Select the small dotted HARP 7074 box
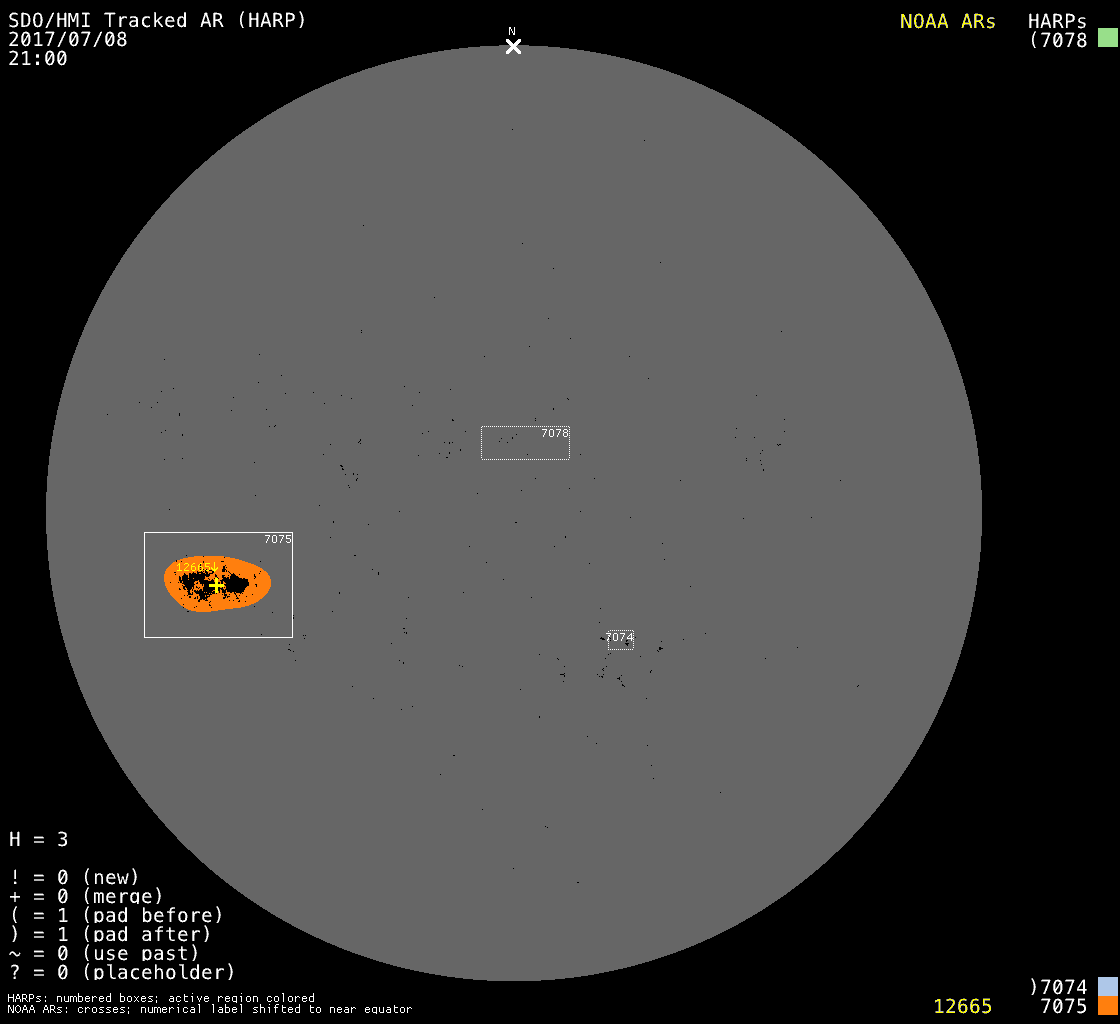This screenshot has width=1120, height=1024. pos(620,640)
